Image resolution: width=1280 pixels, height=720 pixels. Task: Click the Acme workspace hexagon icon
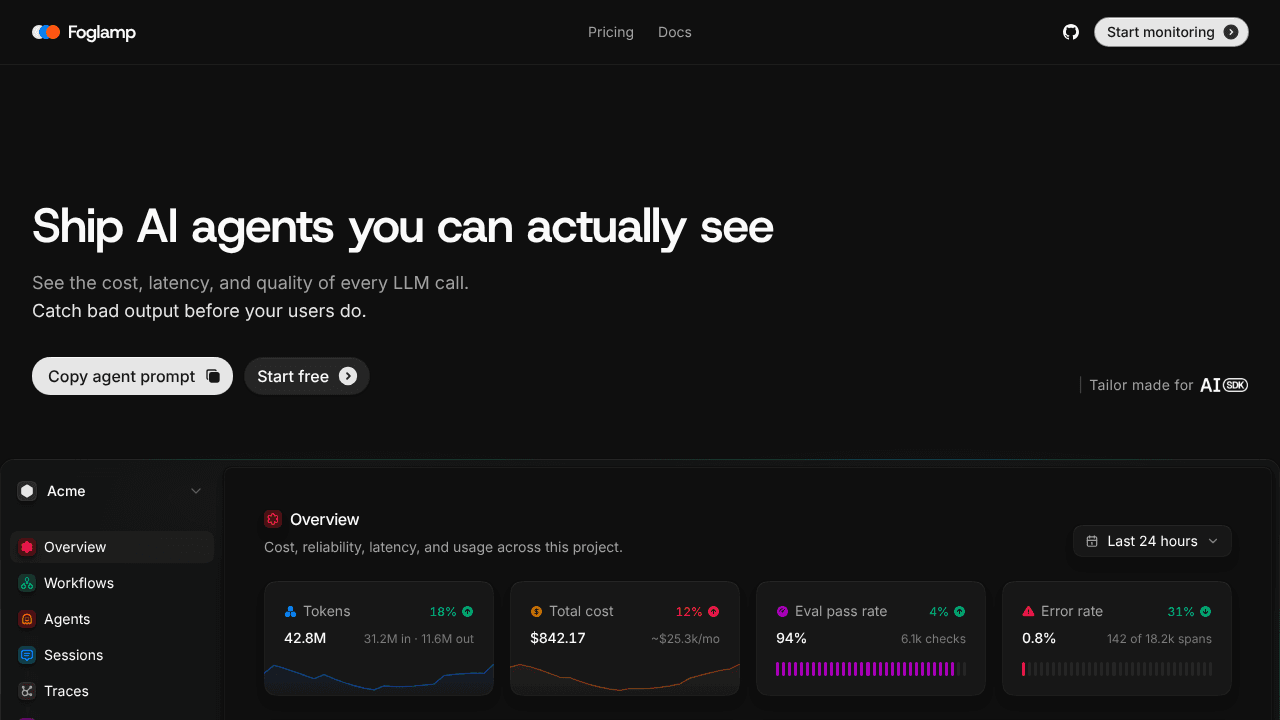27,491
